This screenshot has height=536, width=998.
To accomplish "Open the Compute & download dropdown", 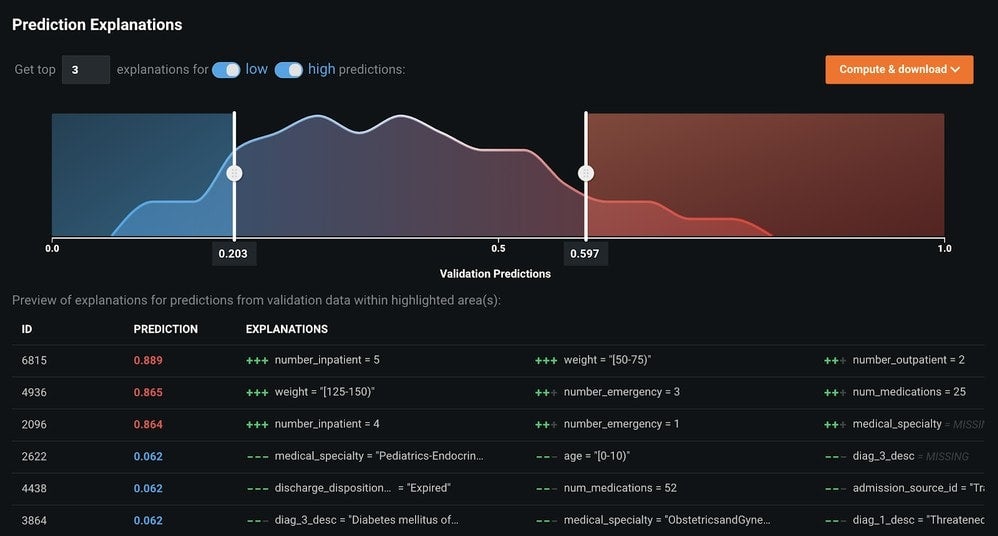I will click(899, 69).
